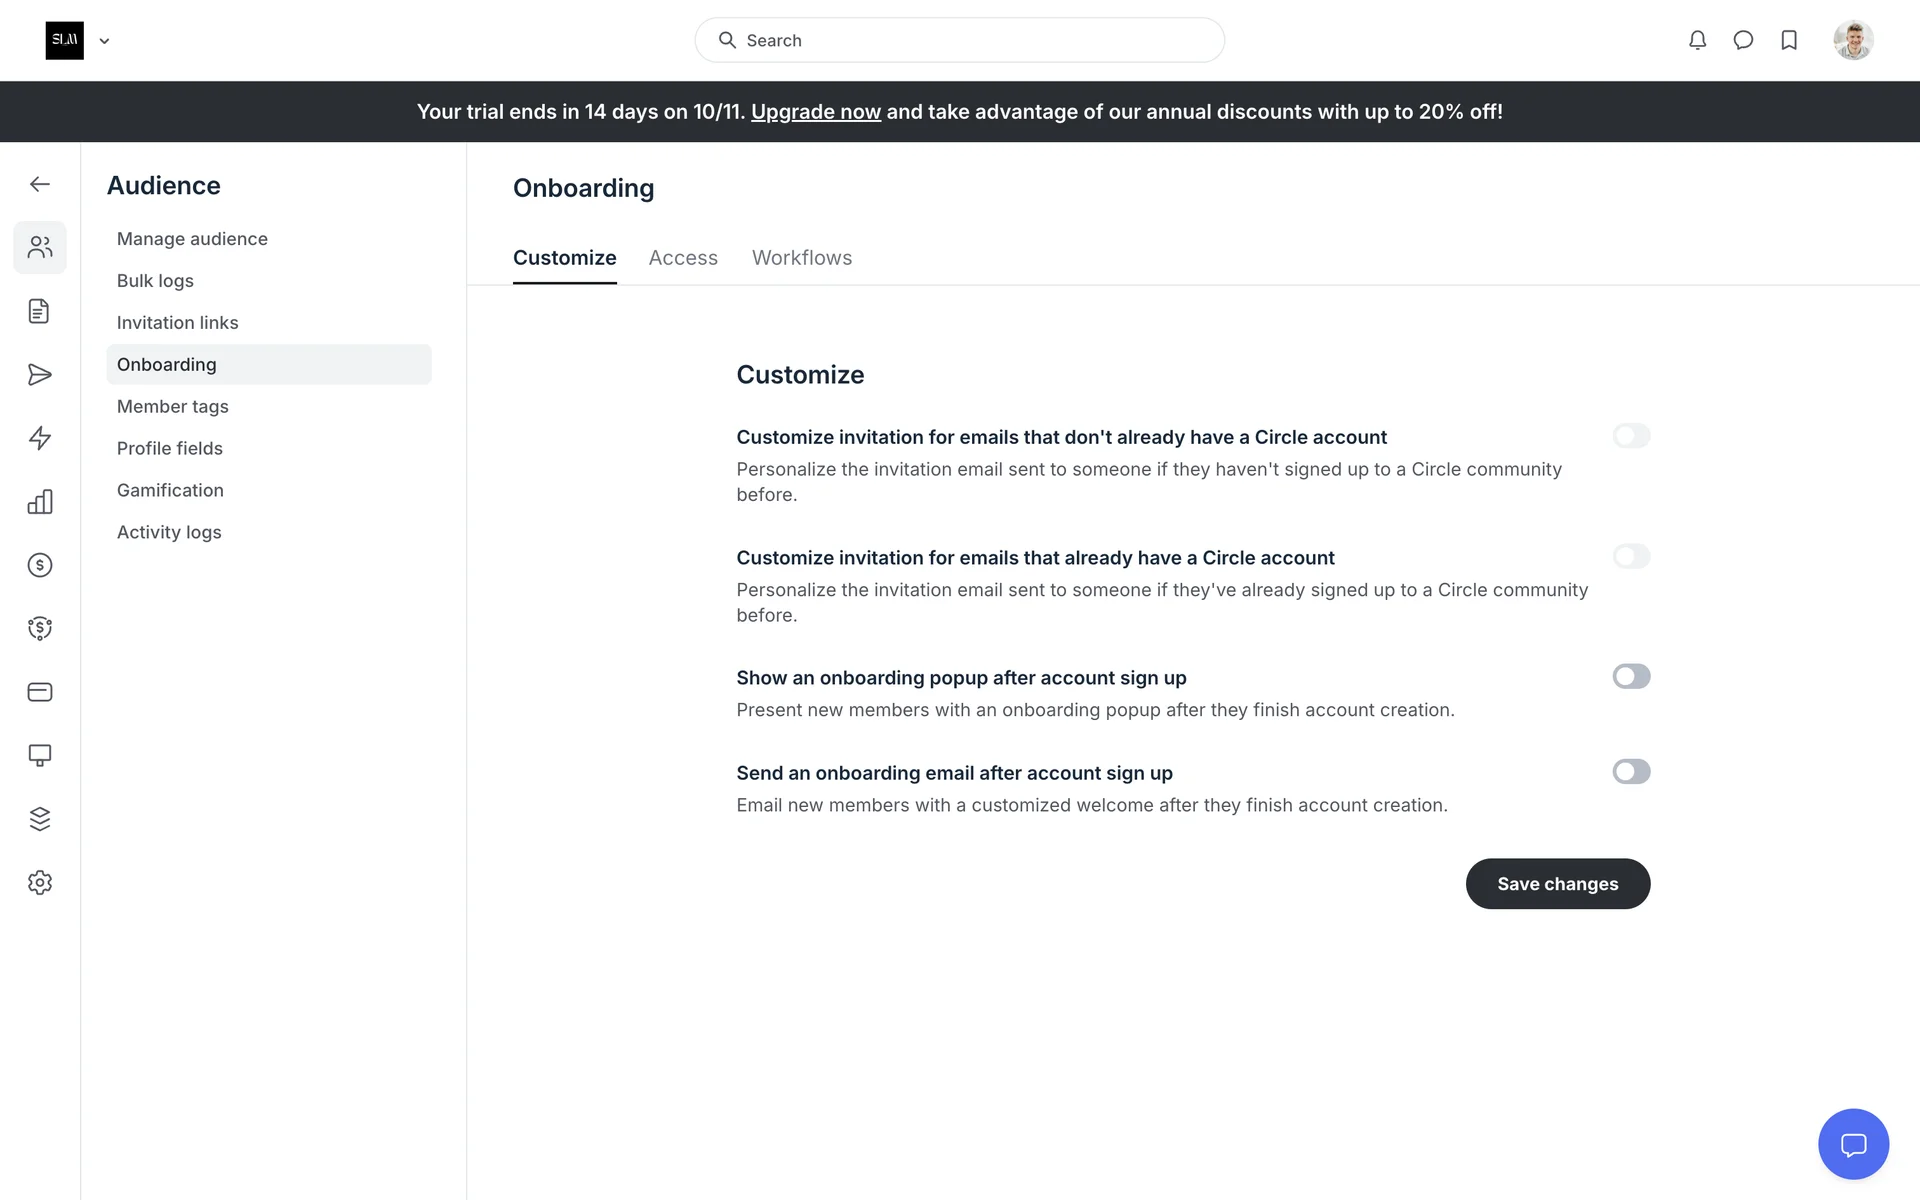Click the paper plane icon in sidebar
This screenshot has width=1920, height=1200.
tap(40, 375)
